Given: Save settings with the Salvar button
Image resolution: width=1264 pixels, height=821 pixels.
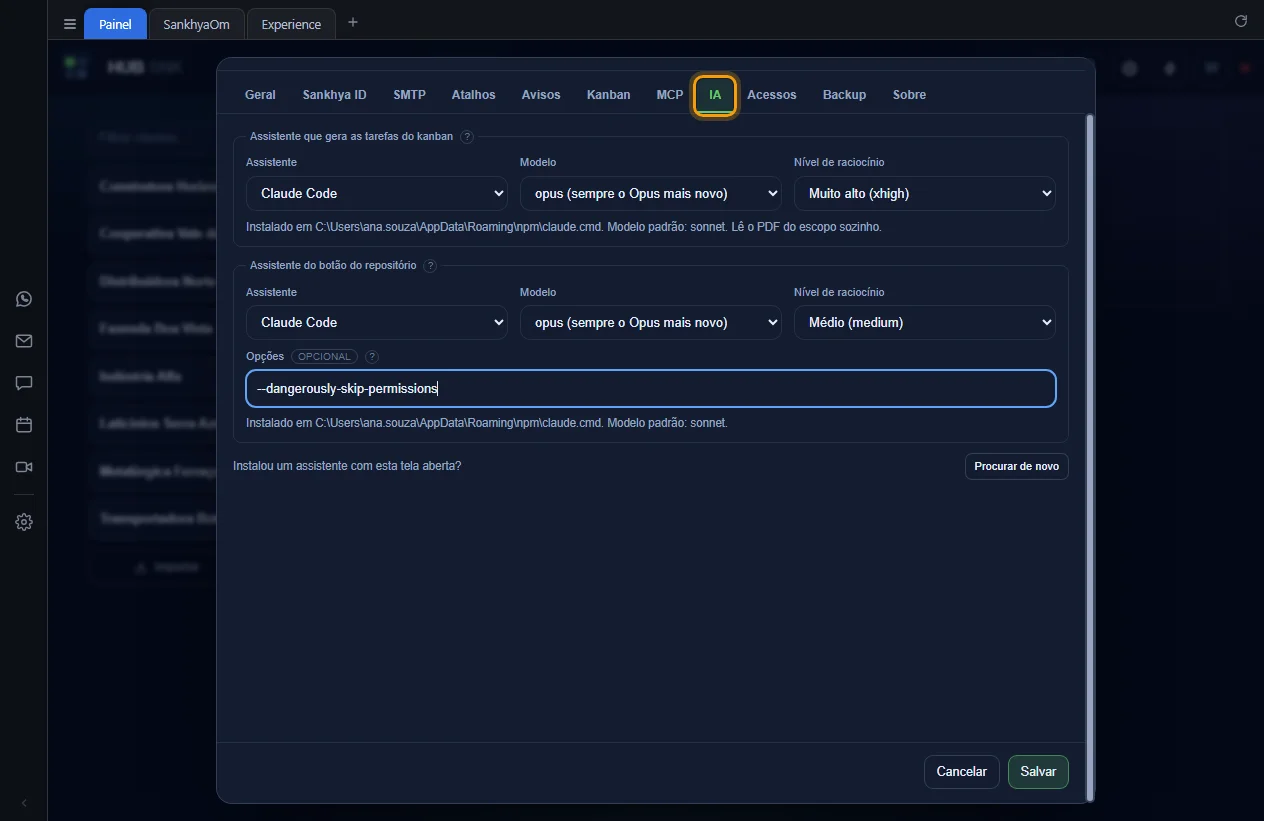Looking at the screenshot, I should (x=1039, y=772).
